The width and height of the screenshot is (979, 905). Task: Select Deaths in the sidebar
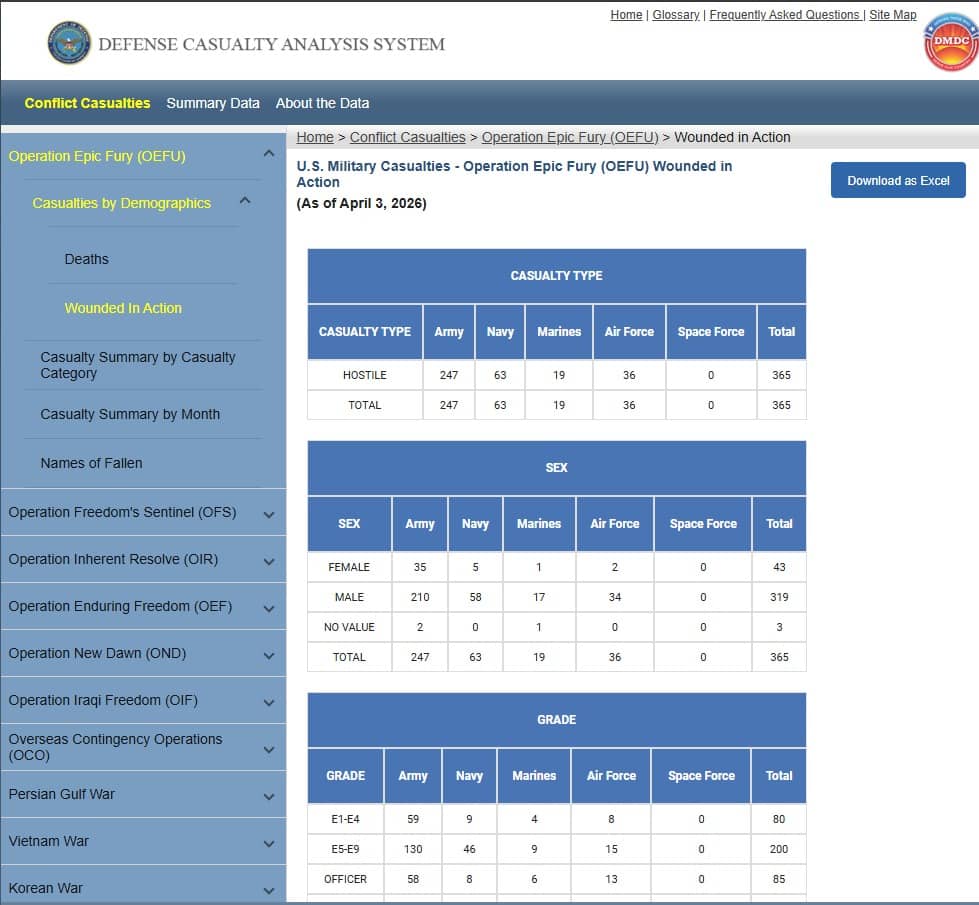(86, 259)
